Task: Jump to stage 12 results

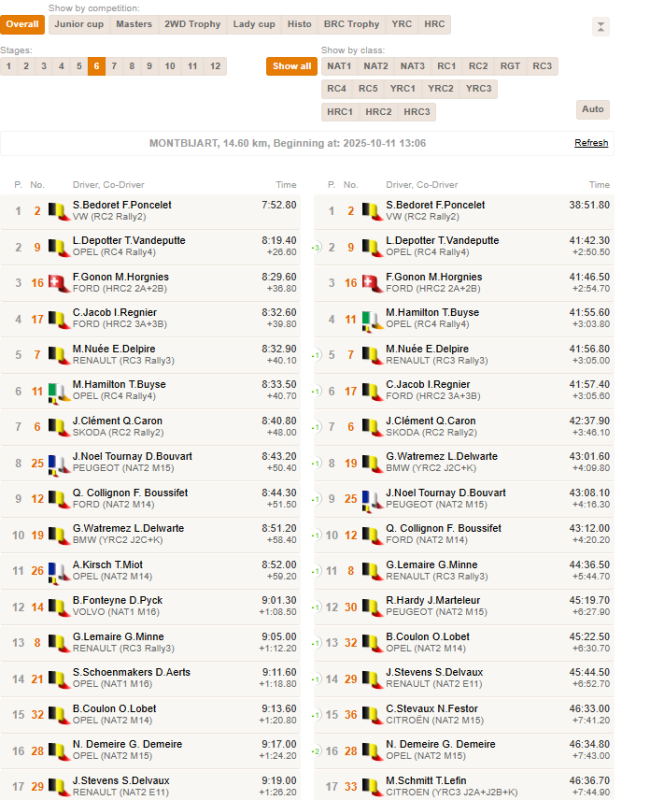Action: 215,66
